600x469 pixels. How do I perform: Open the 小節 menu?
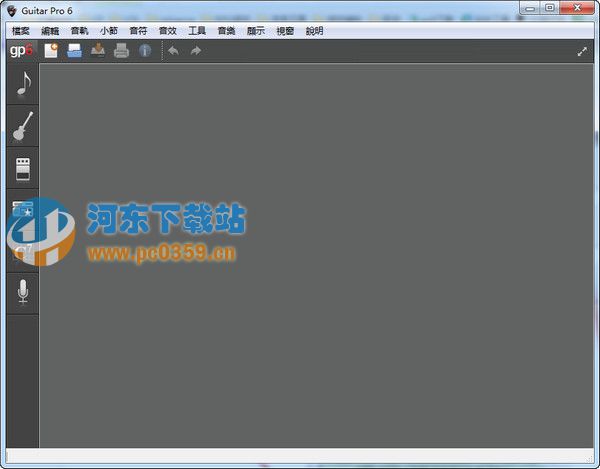[109, 31]
